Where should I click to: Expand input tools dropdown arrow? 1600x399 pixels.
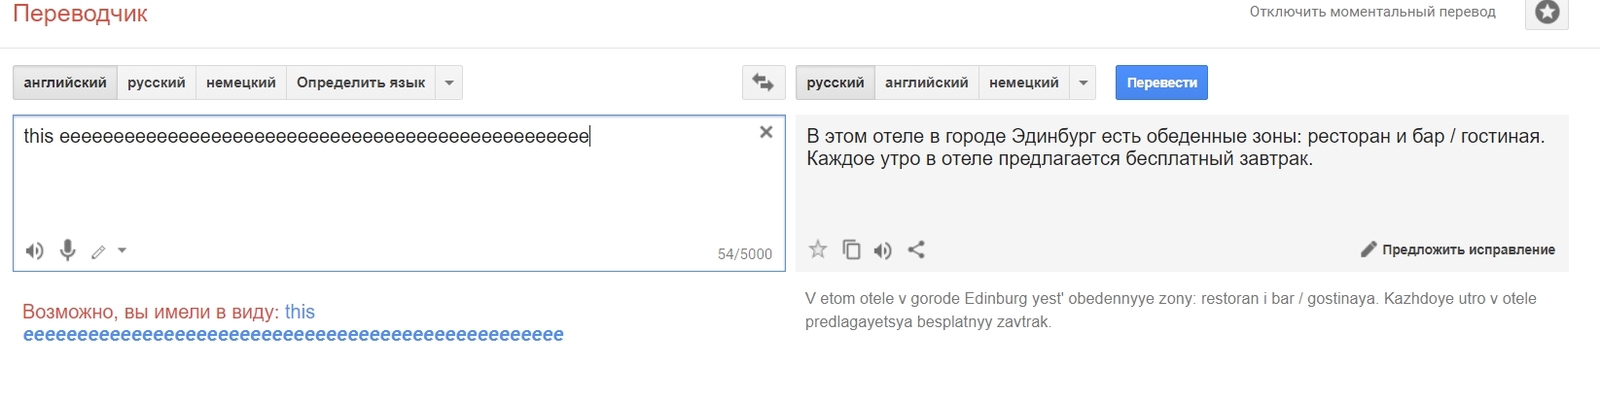click(x=122, y=251)
